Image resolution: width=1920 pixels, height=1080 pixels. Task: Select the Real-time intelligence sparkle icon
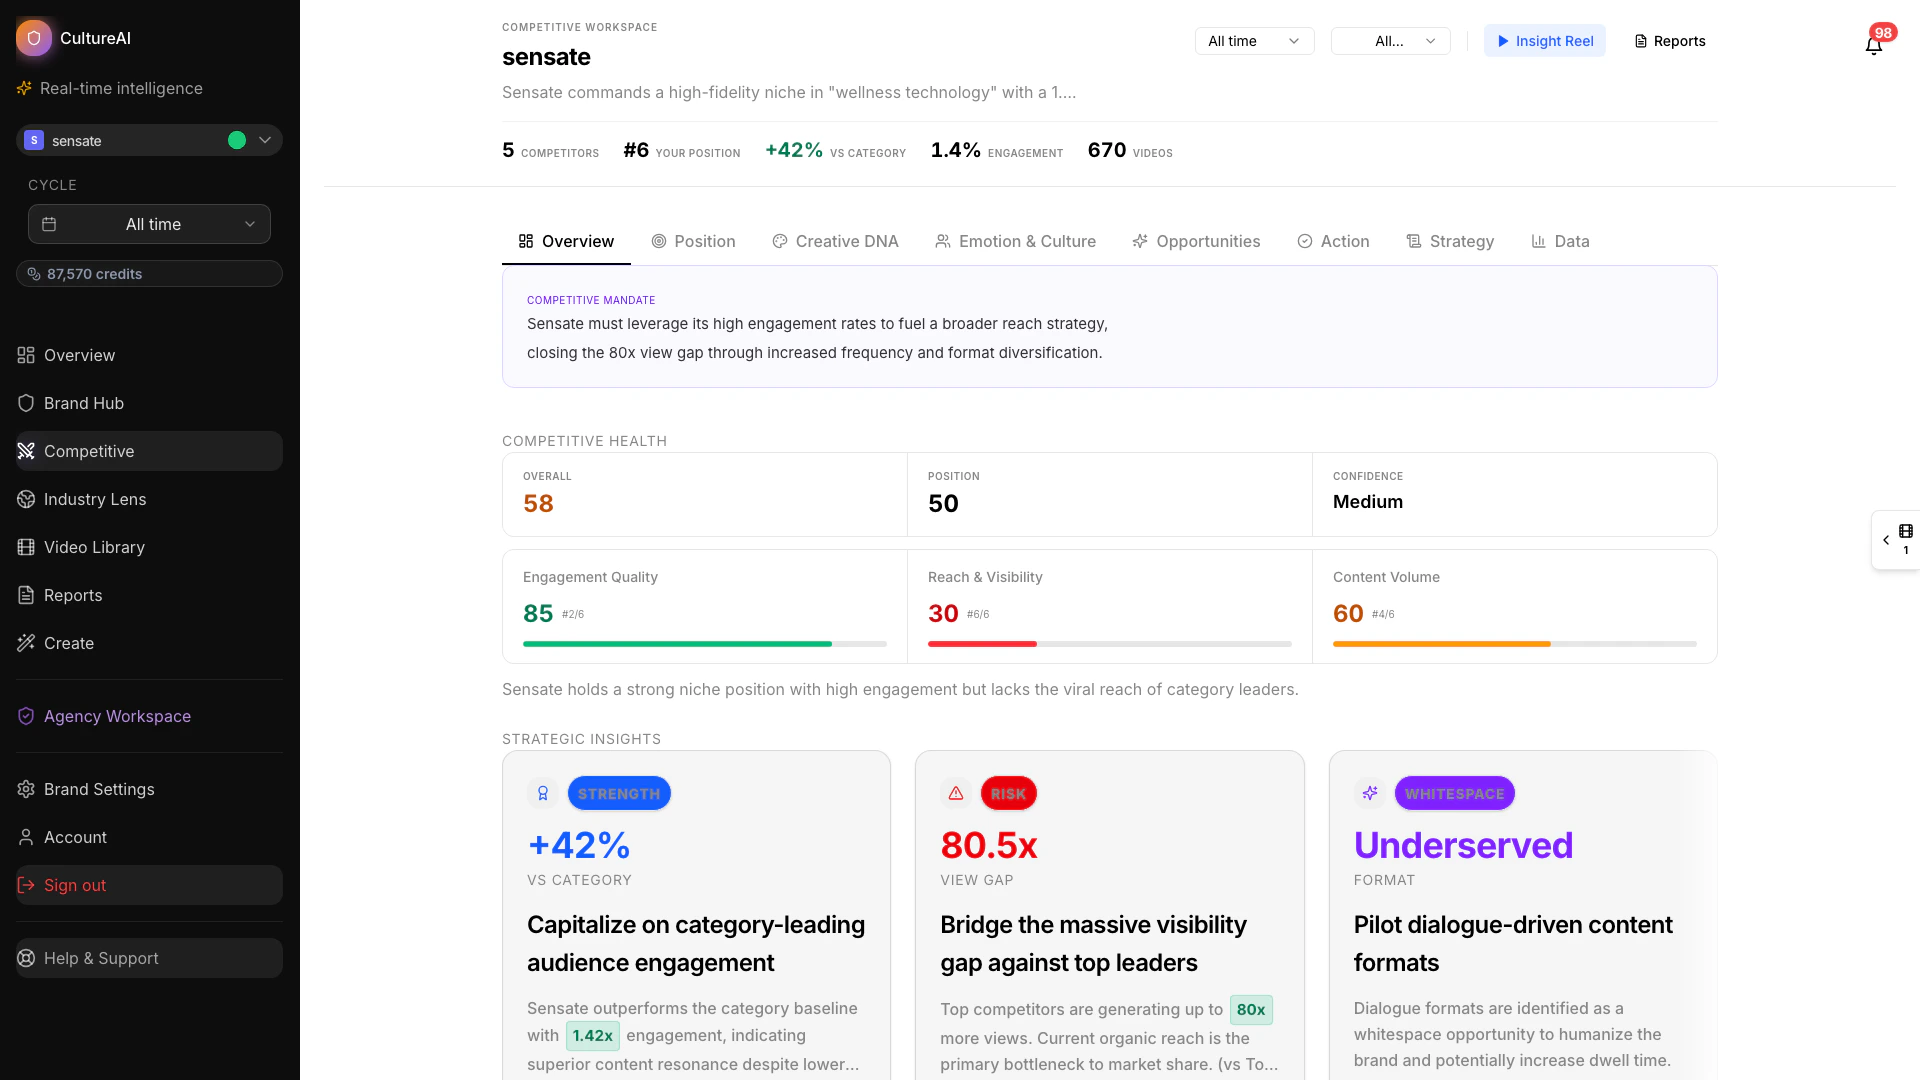click(x=24, y=88)
